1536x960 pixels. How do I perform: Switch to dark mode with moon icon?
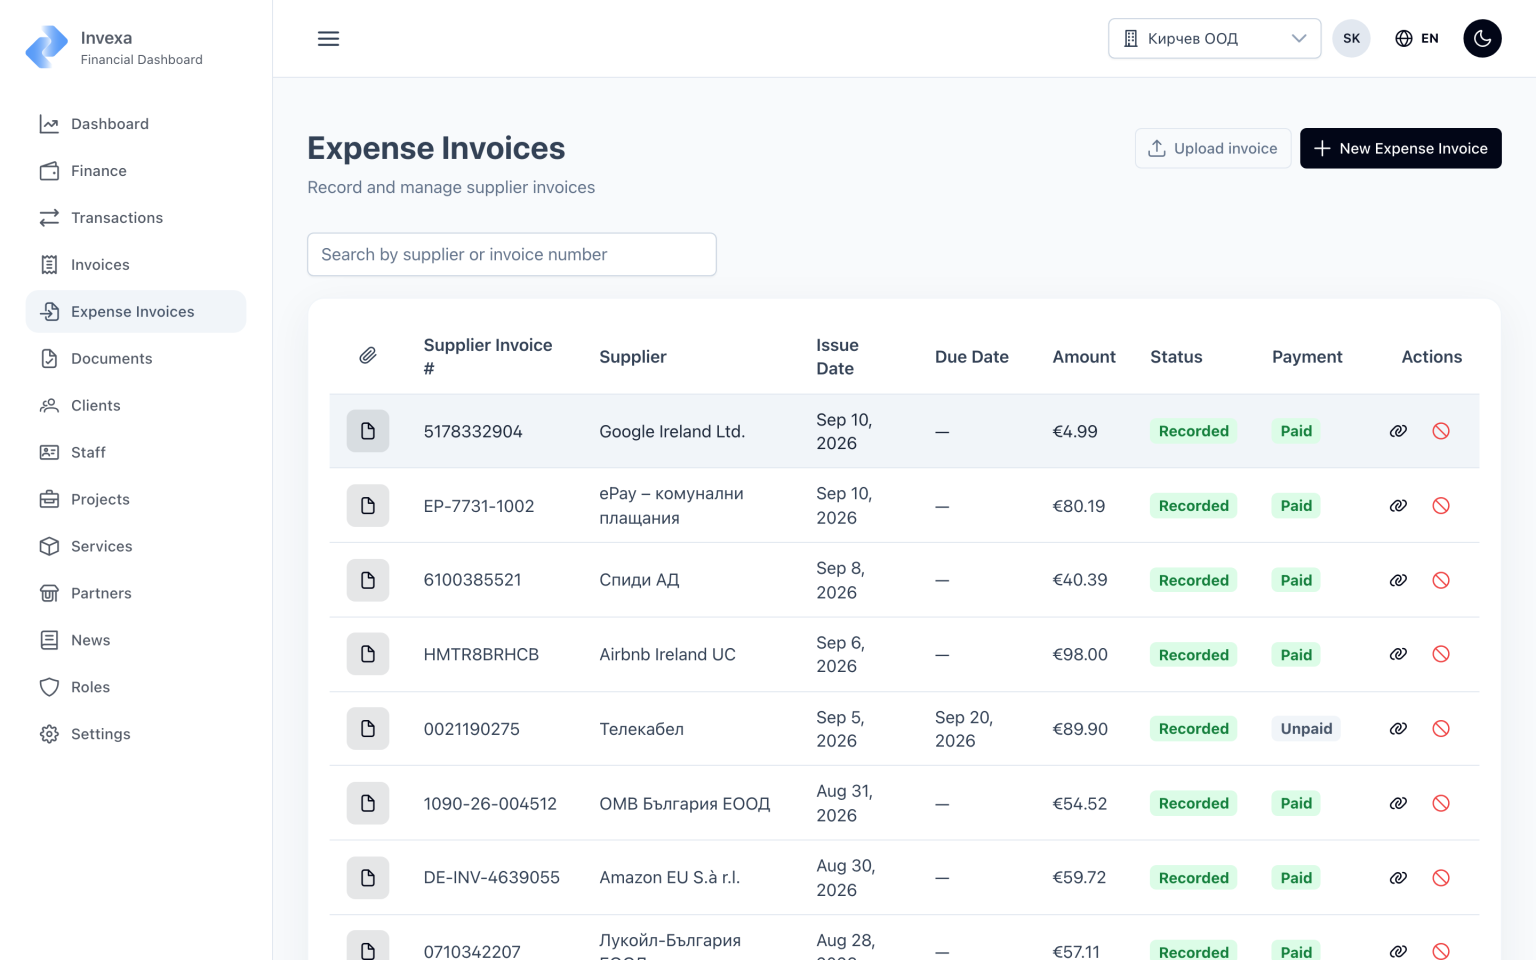click(x=1482, y=39)
